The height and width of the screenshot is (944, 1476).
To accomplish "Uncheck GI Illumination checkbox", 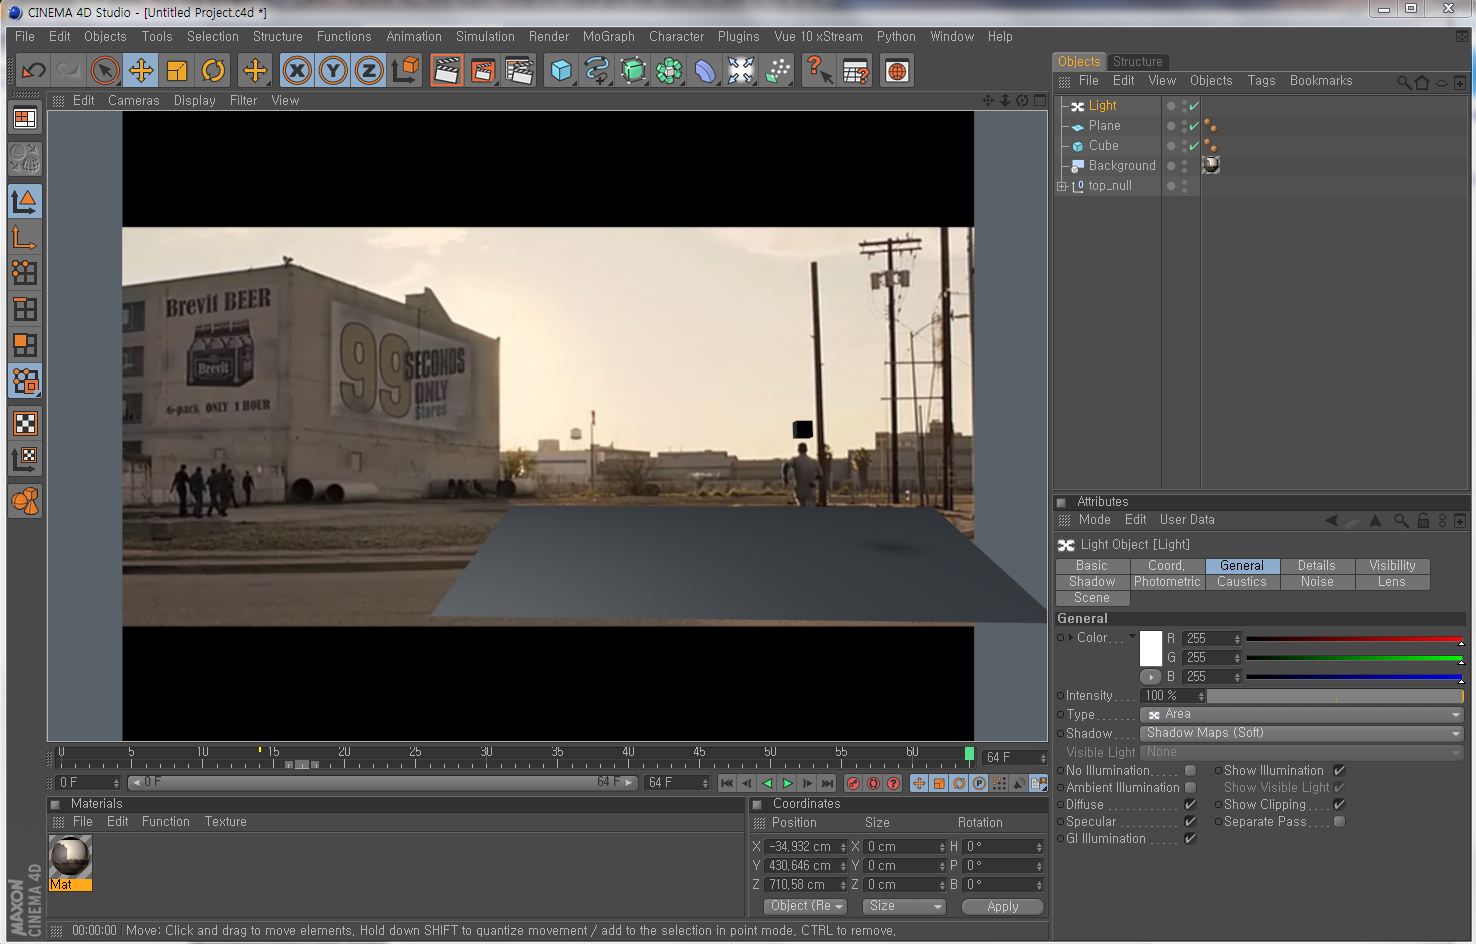I will [x=1190, y=839].
